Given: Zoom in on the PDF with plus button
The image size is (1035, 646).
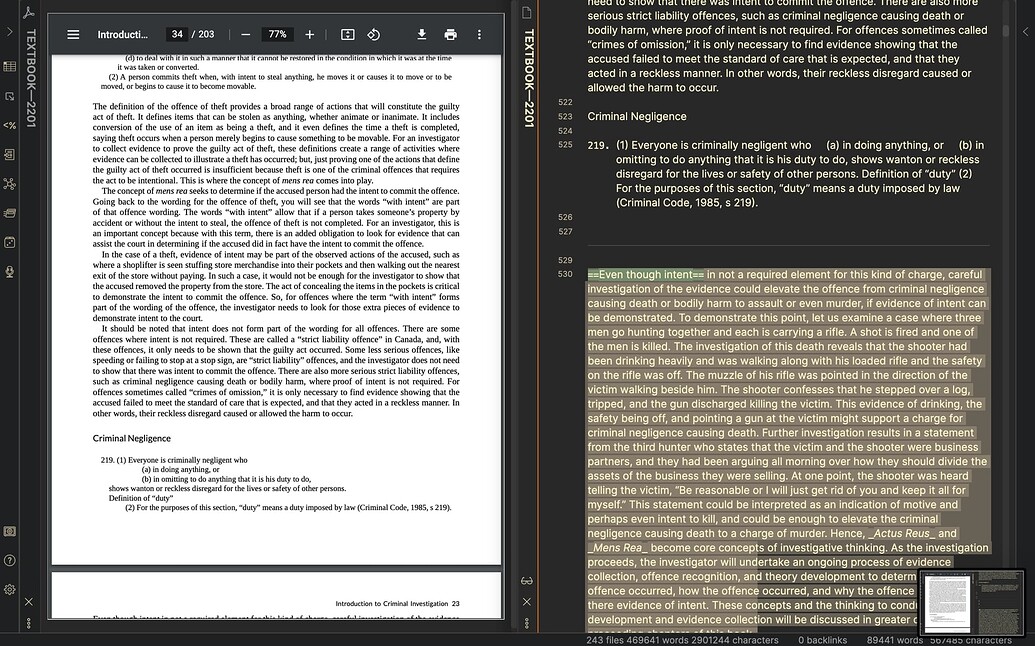Looking at the screenshot, I should [309, 33].
